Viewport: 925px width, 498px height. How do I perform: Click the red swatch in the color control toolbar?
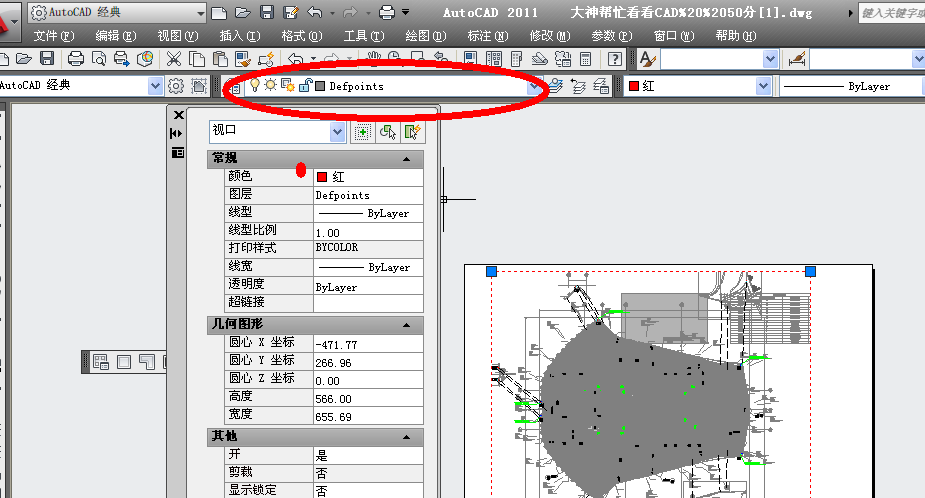tap(634, 86)
